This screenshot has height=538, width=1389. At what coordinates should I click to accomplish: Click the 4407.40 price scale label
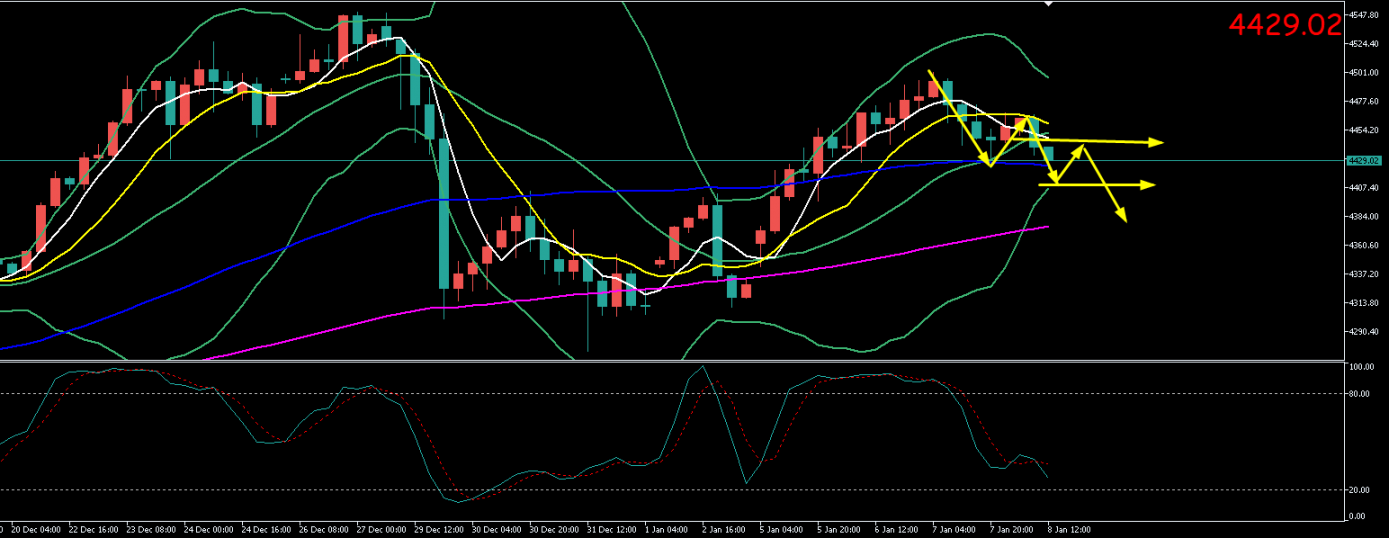click(x=1364, y=188)
